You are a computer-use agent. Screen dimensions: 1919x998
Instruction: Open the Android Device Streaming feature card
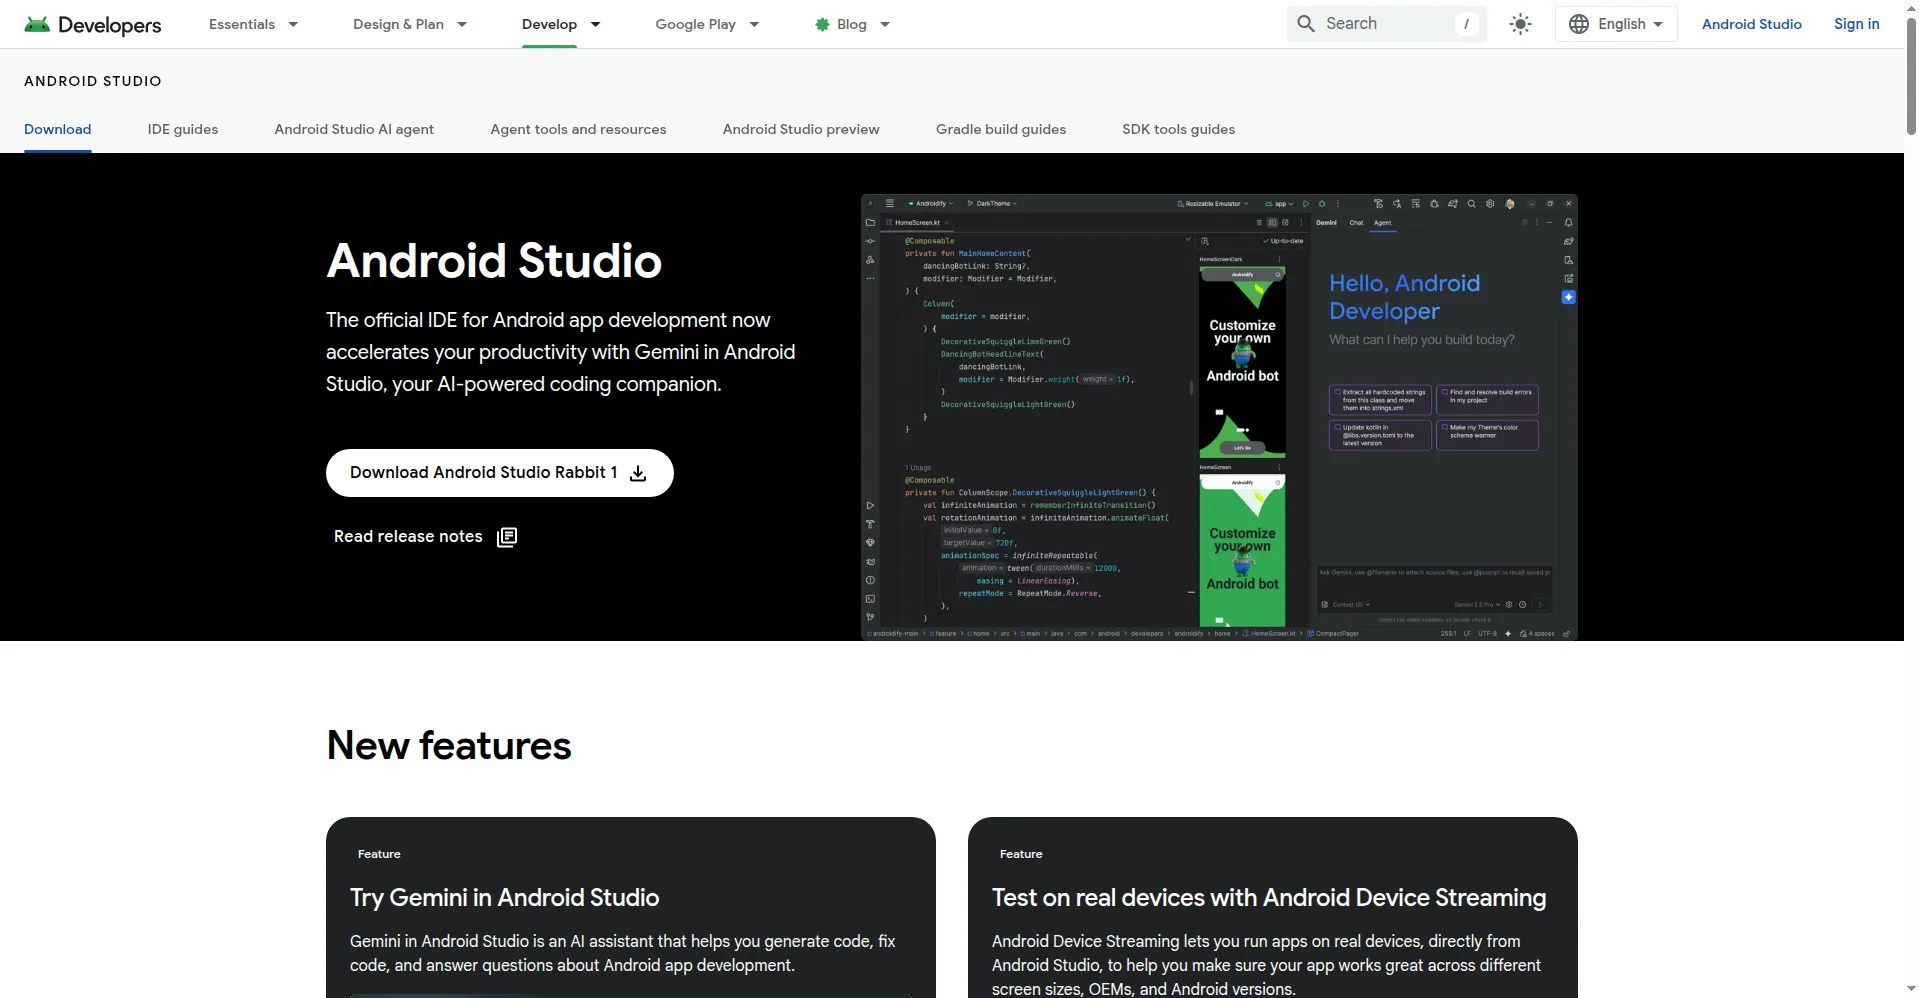tap(1273, 907)
